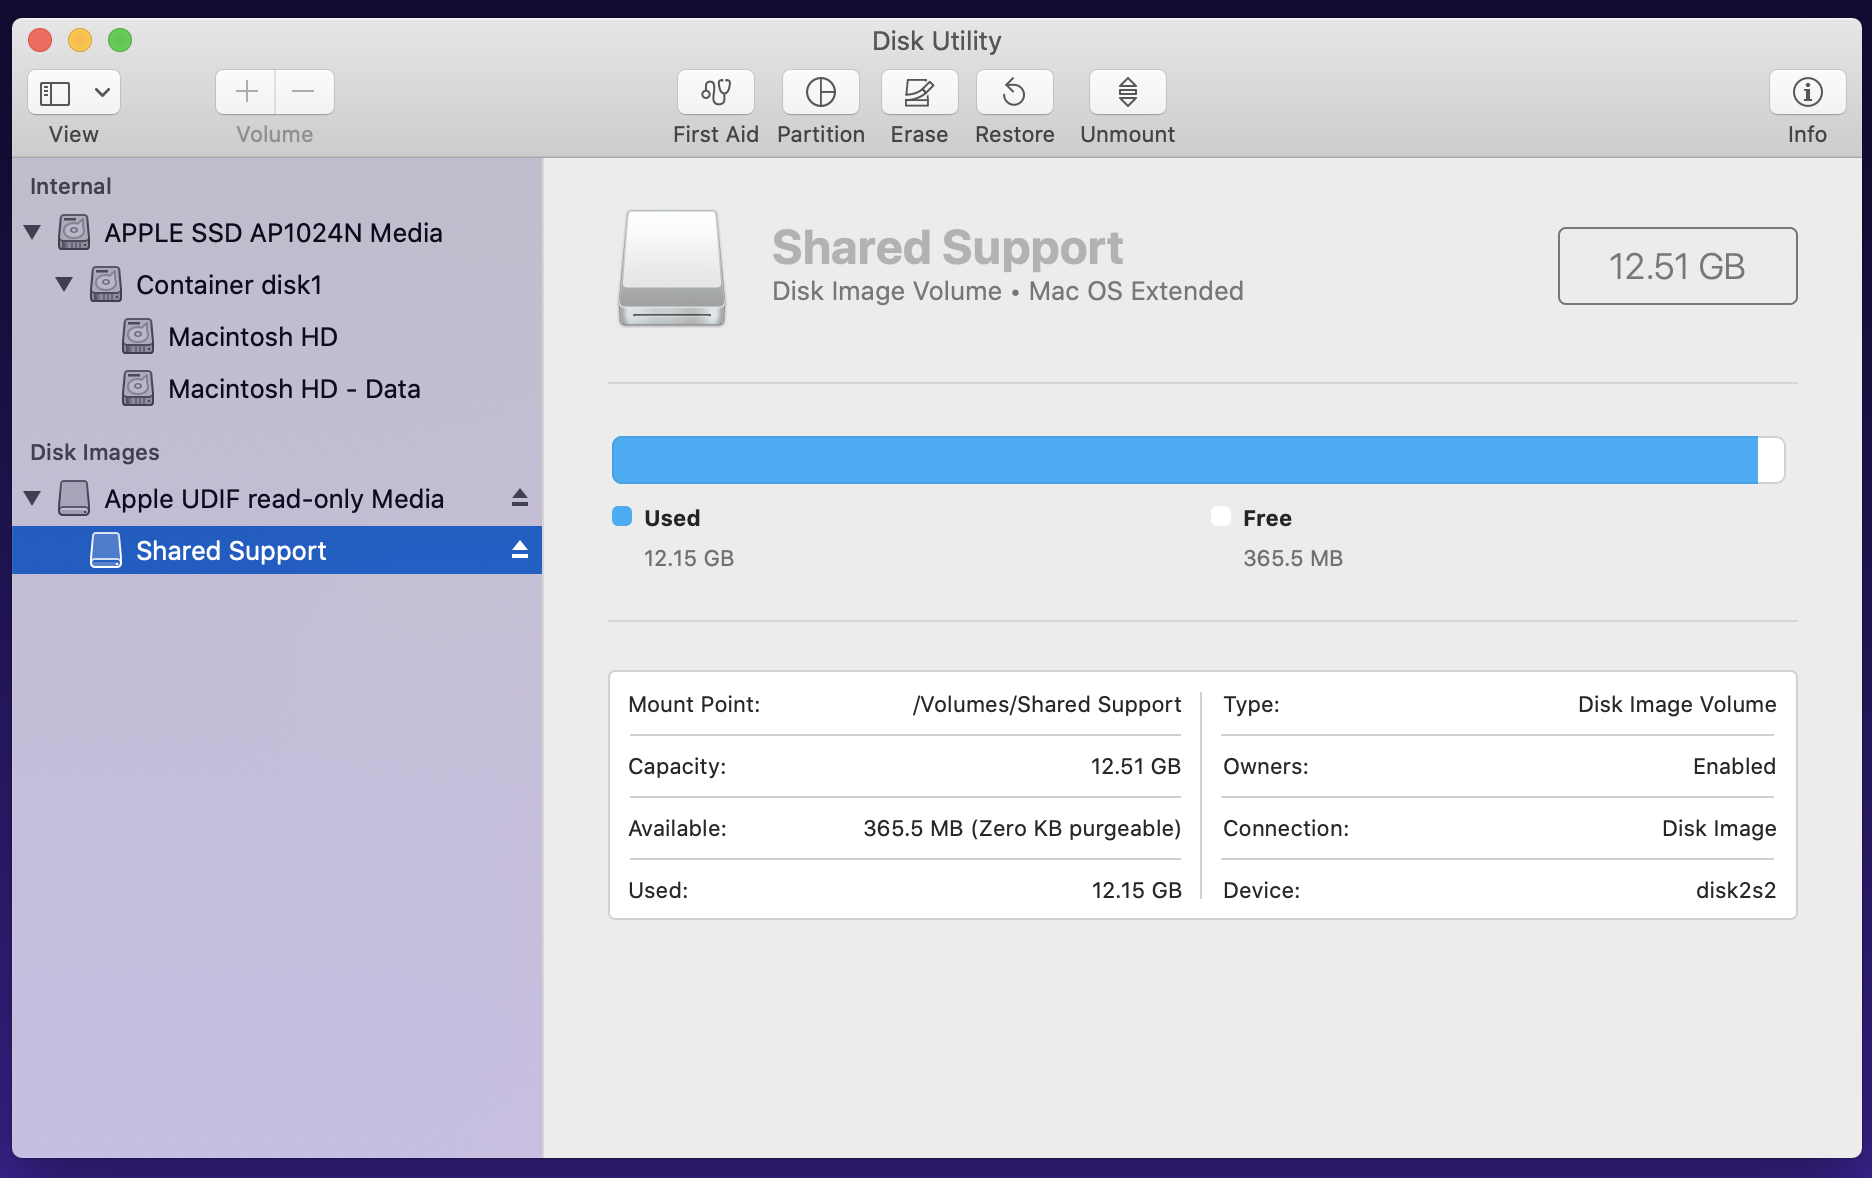Click the Available 365.5 MB purgeable value

point(1022,828)
